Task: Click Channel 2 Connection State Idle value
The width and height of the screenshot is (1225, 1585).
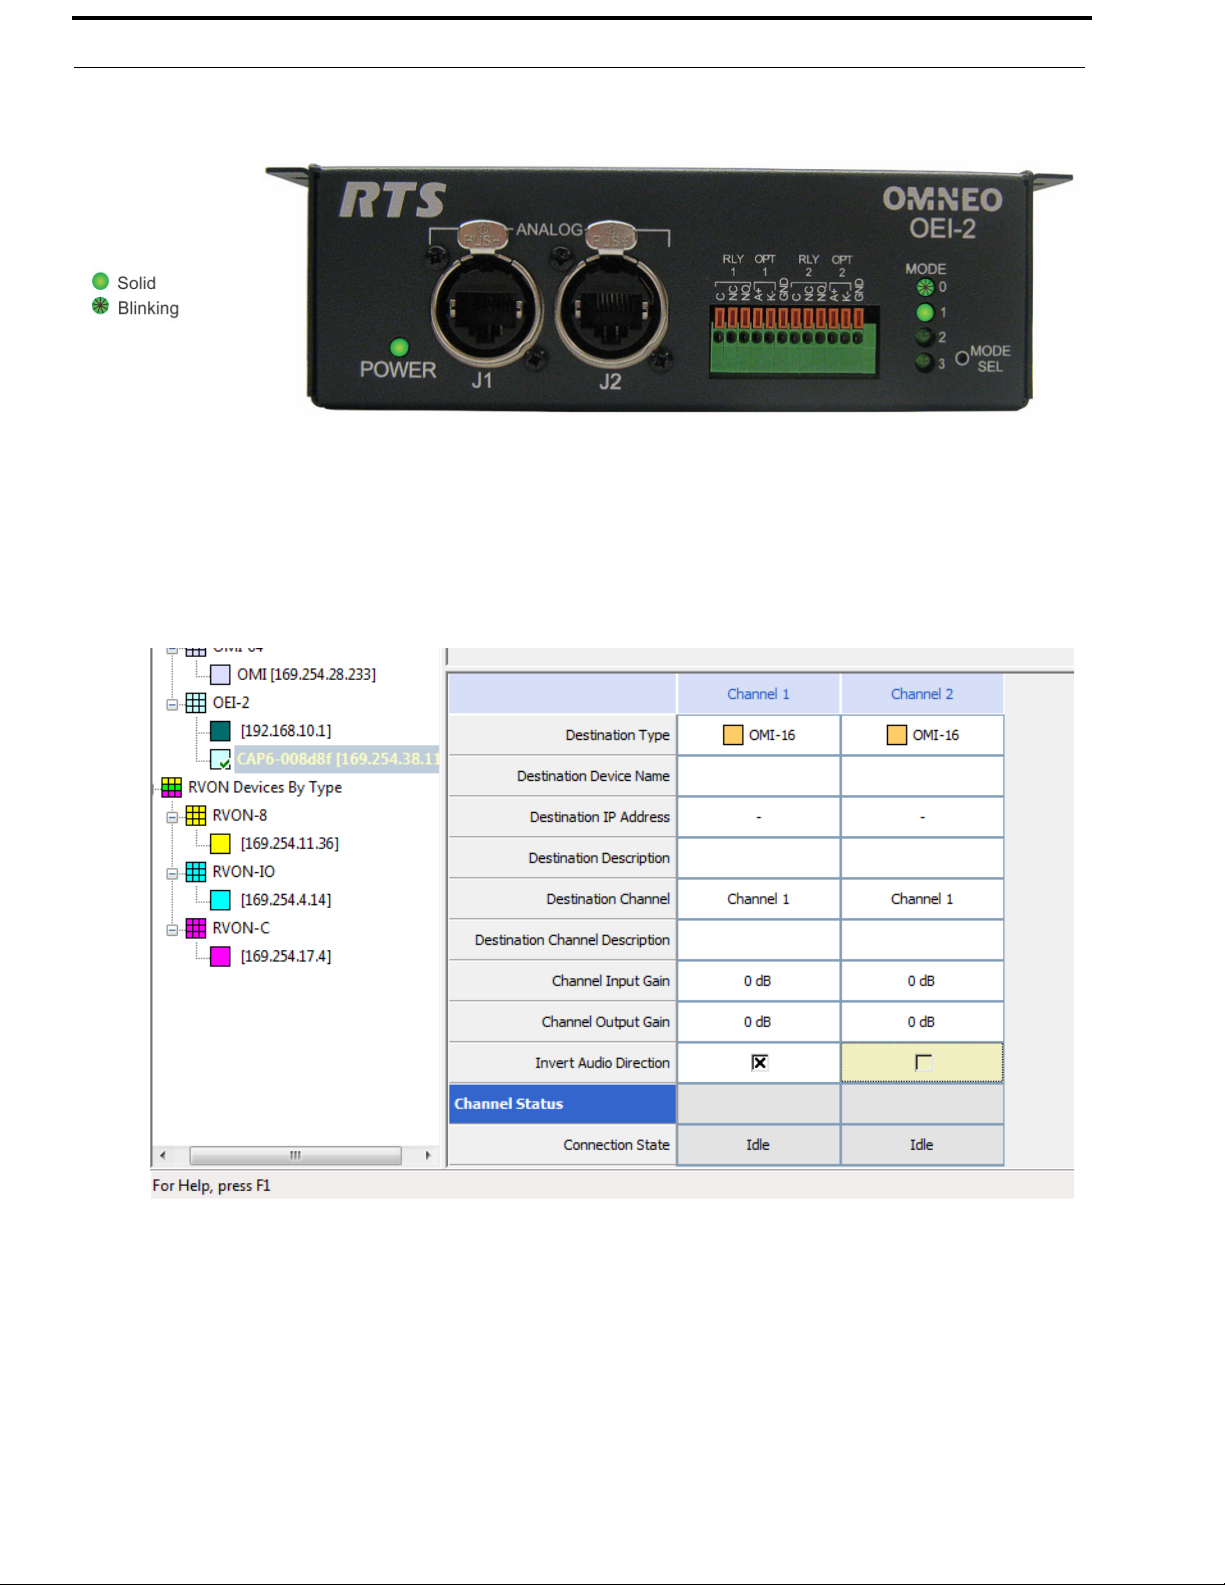Action: 922,1145
